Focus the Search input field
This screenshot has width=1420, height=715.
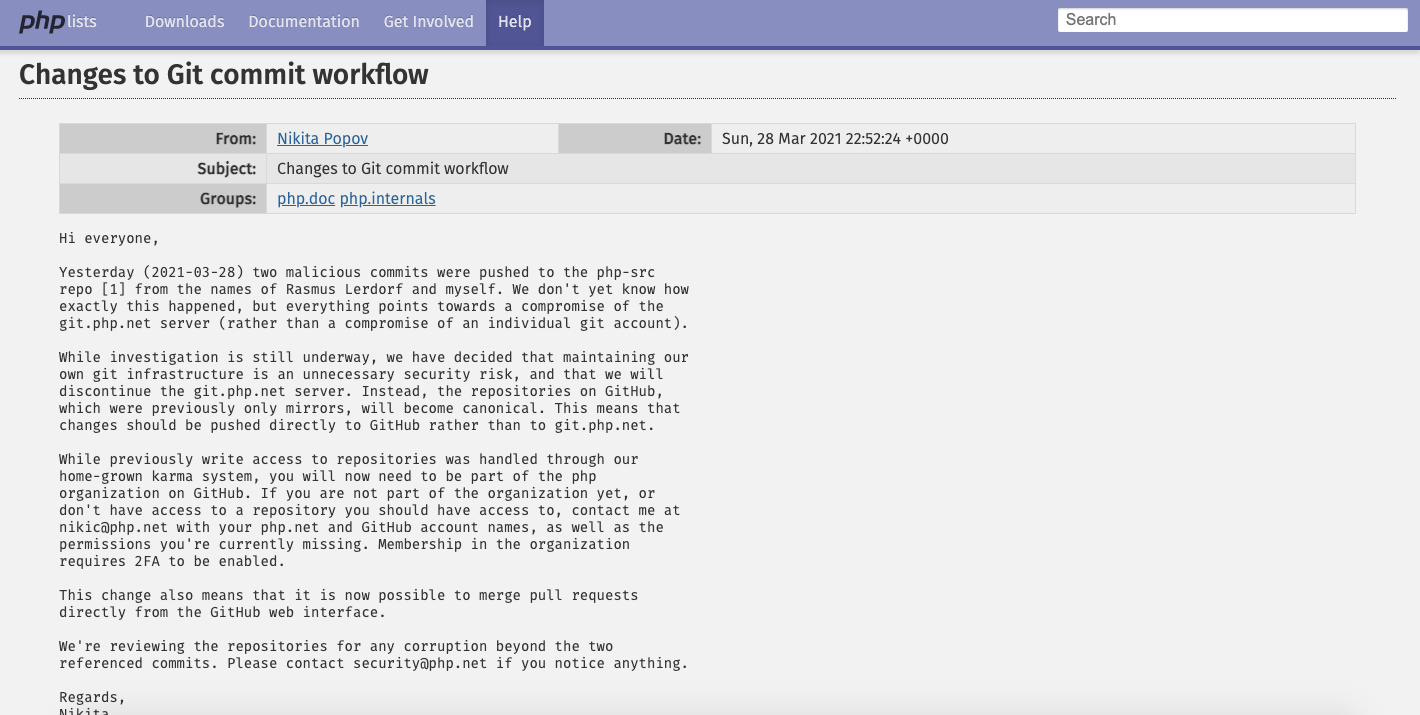(1233, 20)
